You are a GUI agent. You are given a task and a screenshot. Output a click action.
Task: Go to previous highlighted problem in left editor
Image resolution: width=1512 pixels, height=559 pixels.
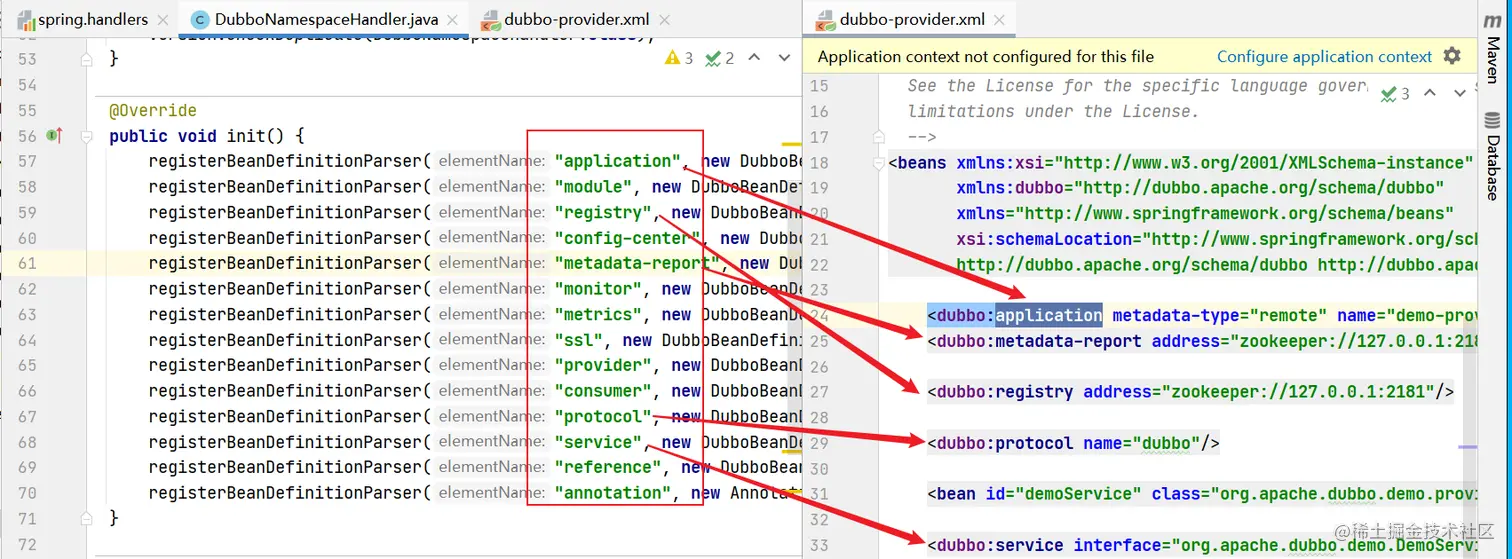754,59
